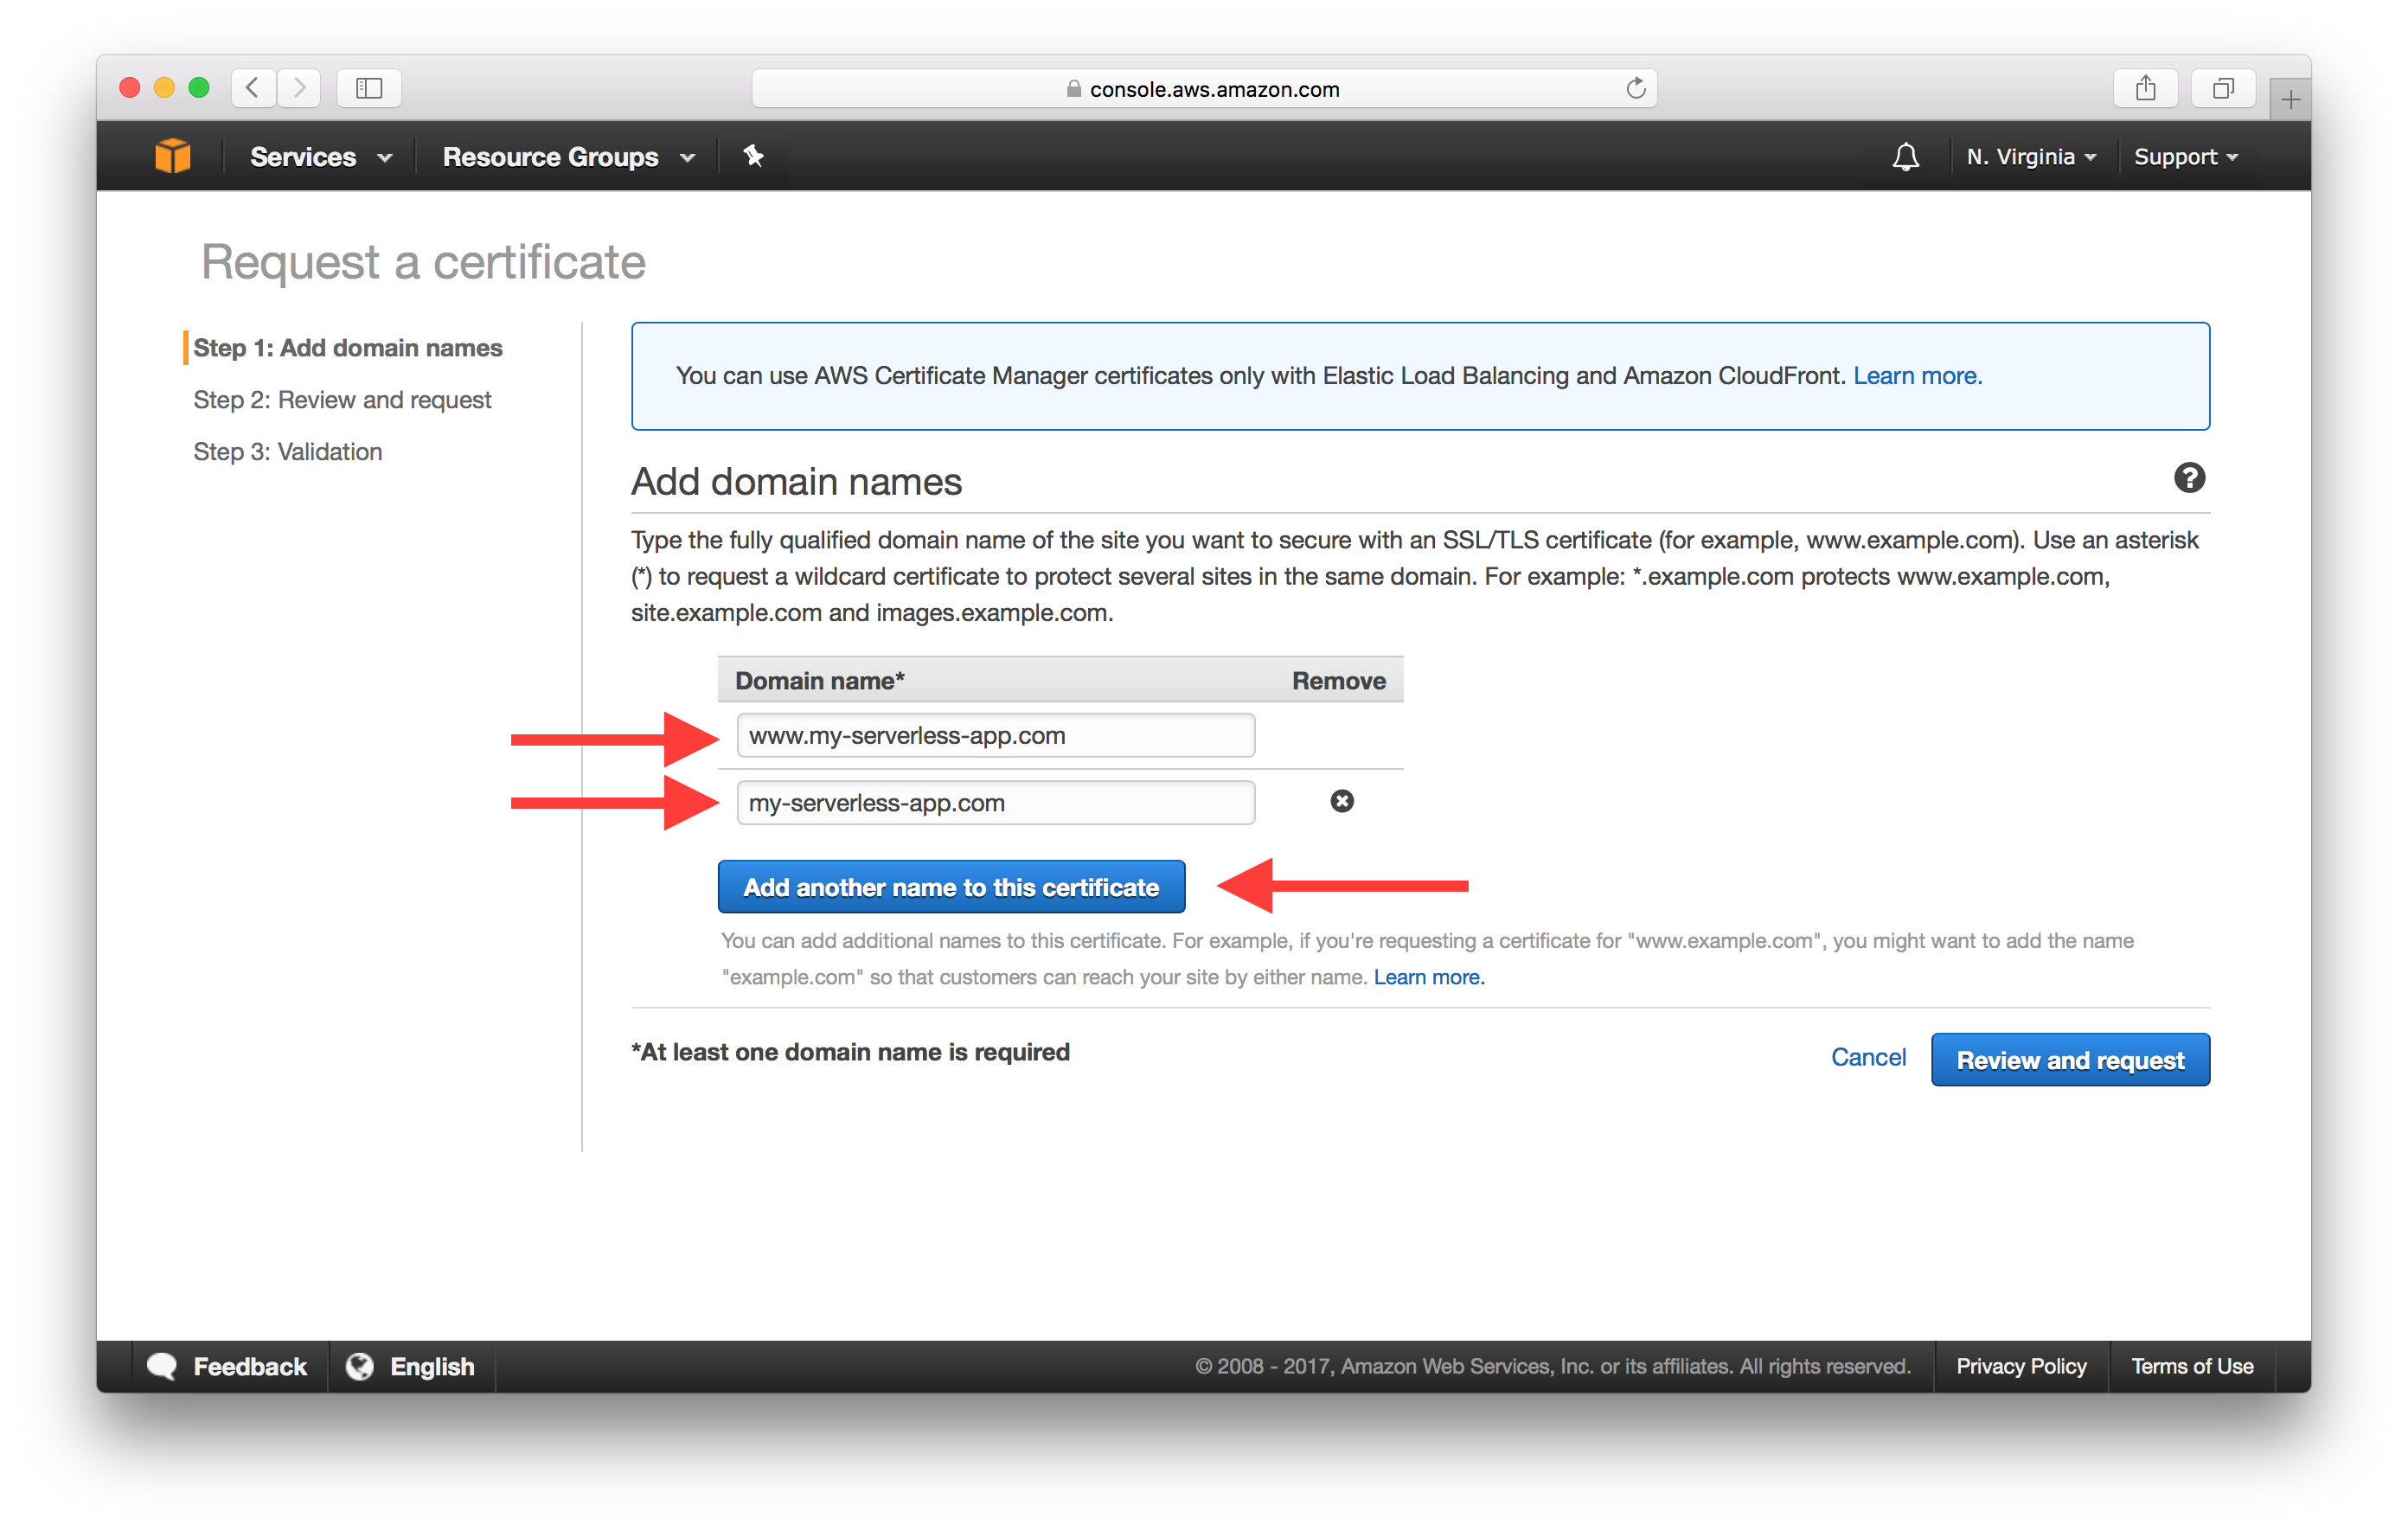
Task: Reload the page with the refresh icon
Action: [x=1635, y=88]
